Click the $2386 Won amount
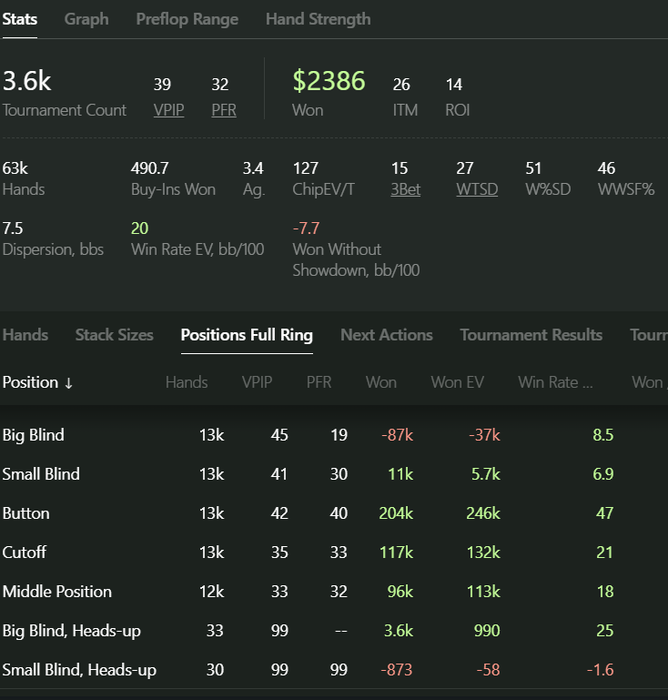668x700 pixels. click(x=329, y=82)
